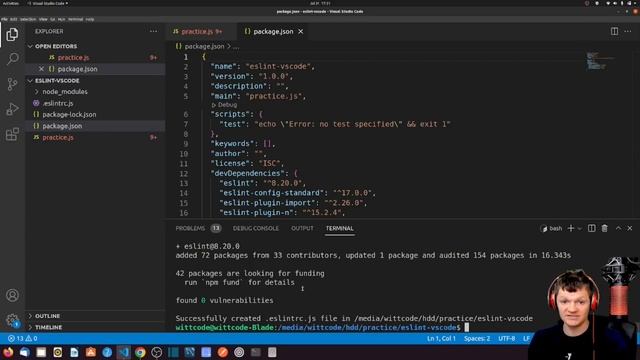Open the Explorer view in the activity bar
This screenshot has height=360, width=640.
coord(12,34)
